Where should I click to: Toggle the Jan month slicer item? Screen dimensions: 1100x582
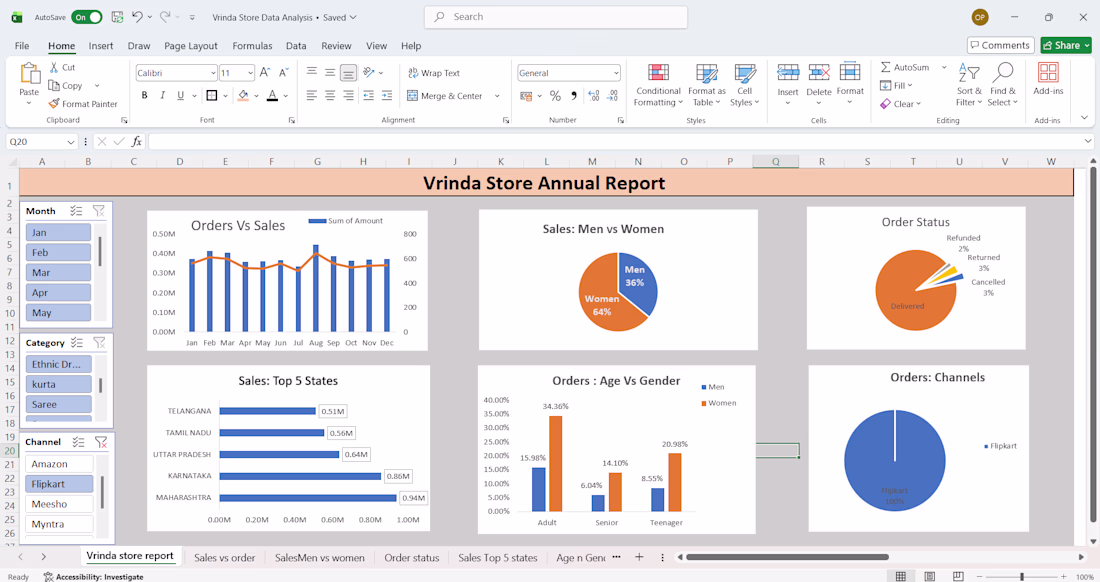click(x=58, y=232)
